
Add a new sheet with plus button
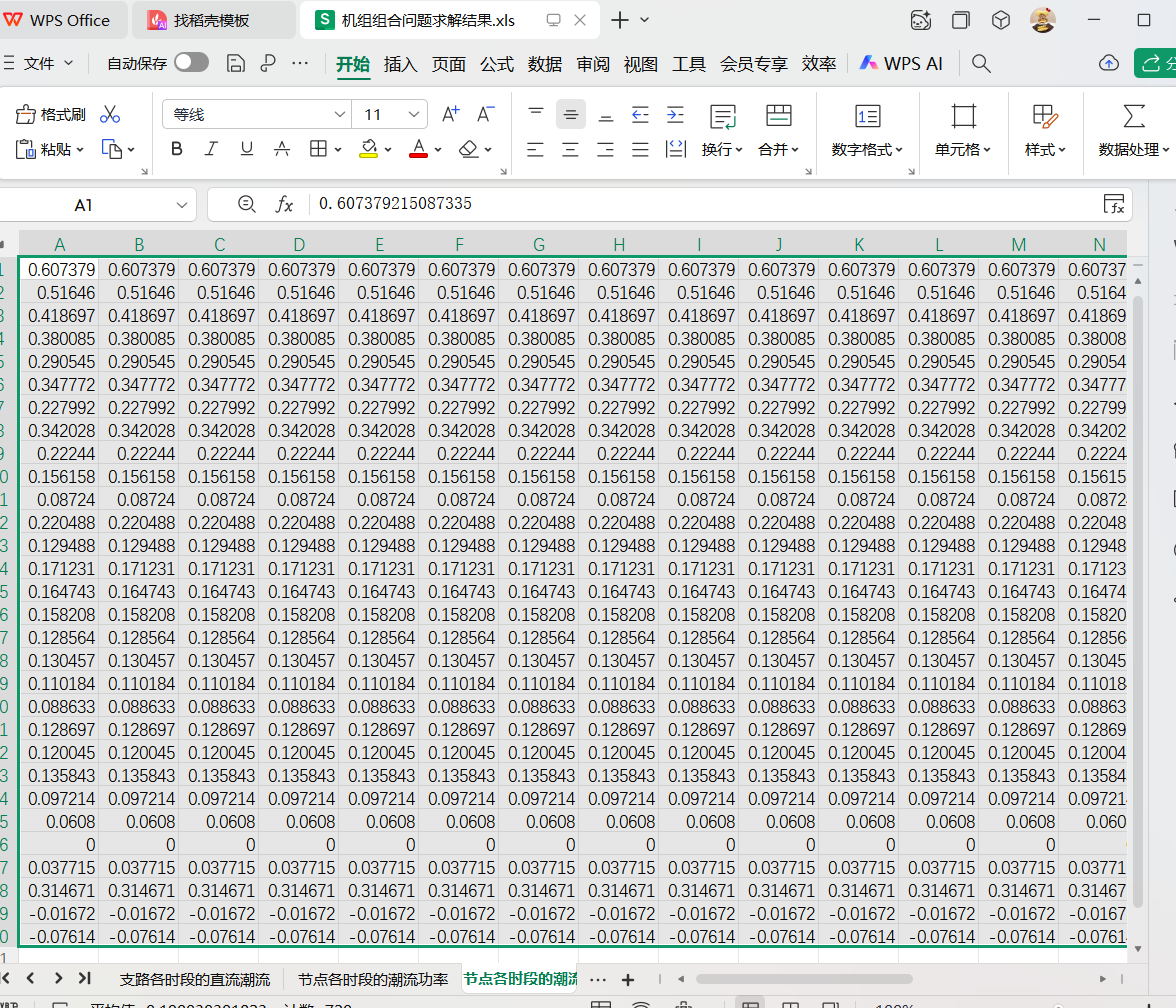click(x=627, y=979)
